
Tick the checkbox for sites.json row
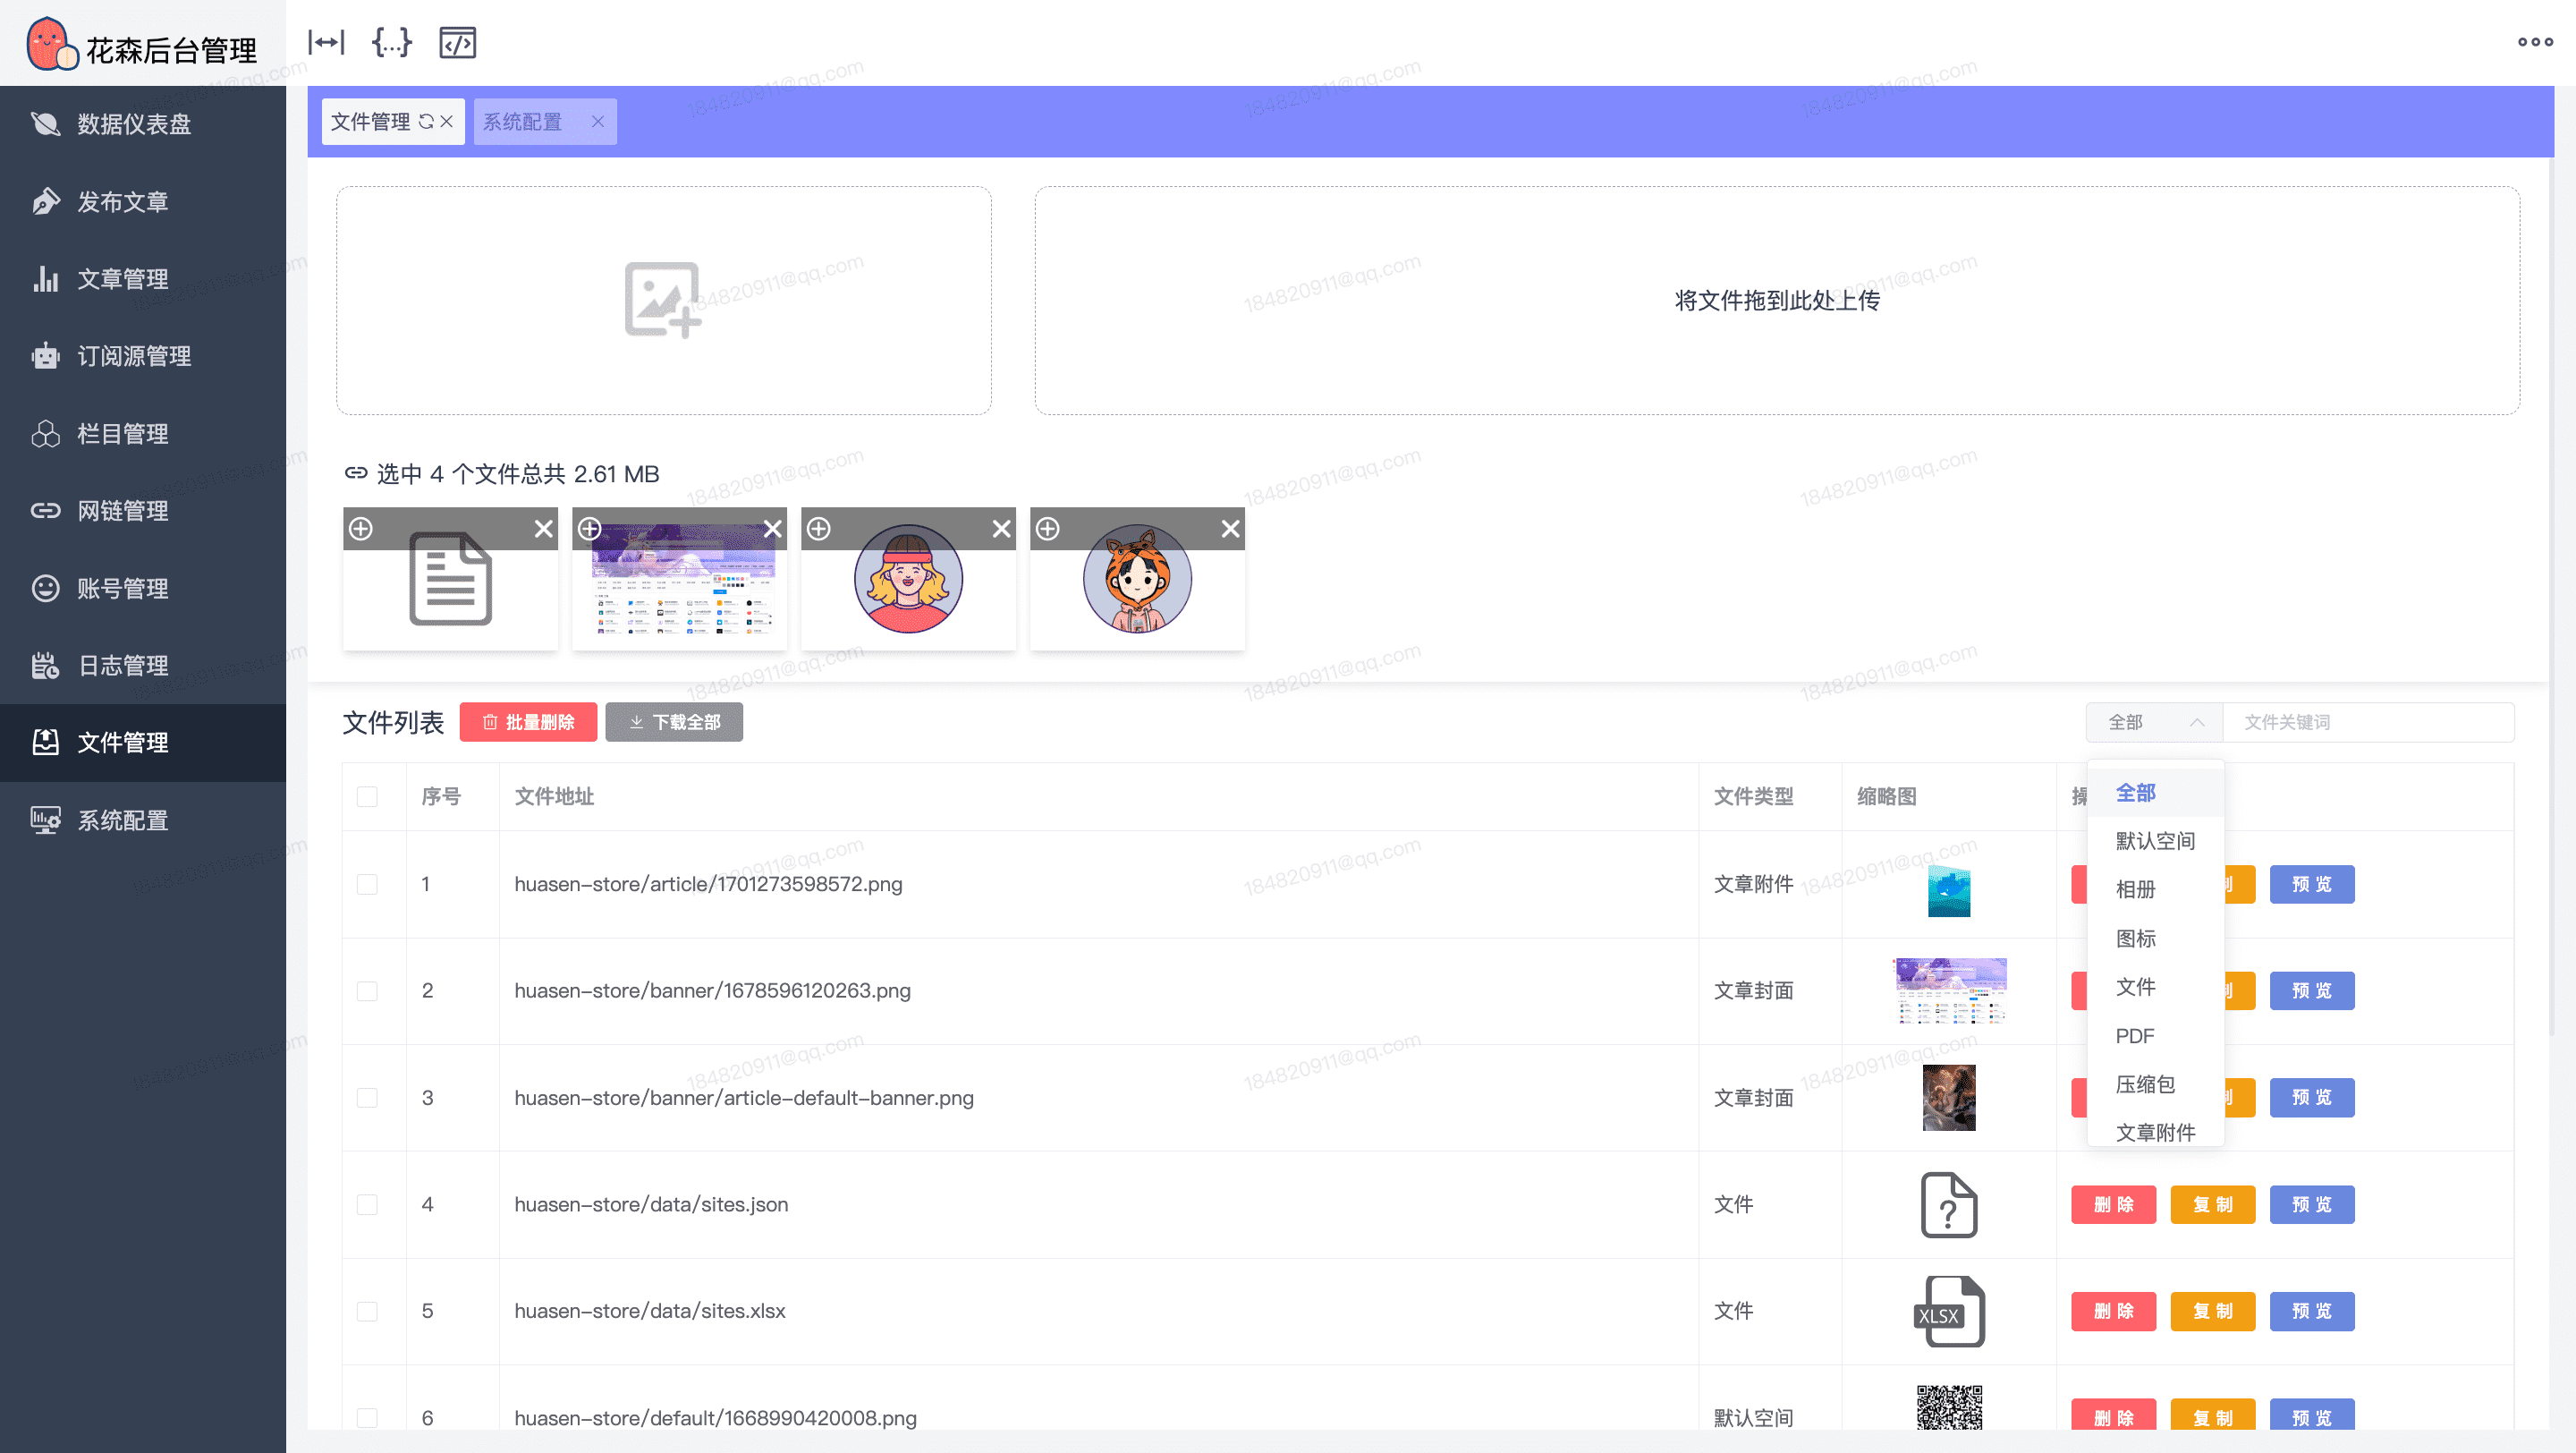tap(367, 1204)
